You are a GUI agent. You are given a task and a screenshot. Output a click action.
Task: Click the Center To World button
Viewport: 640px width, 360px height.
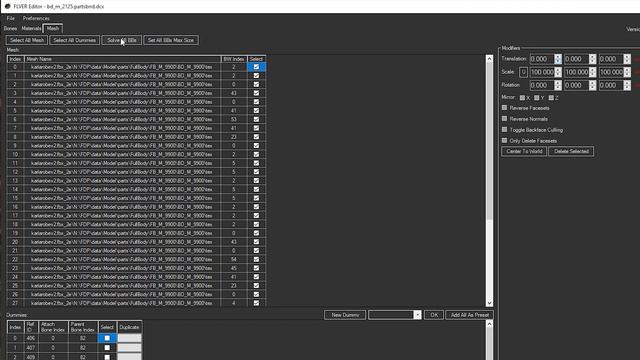524,151
